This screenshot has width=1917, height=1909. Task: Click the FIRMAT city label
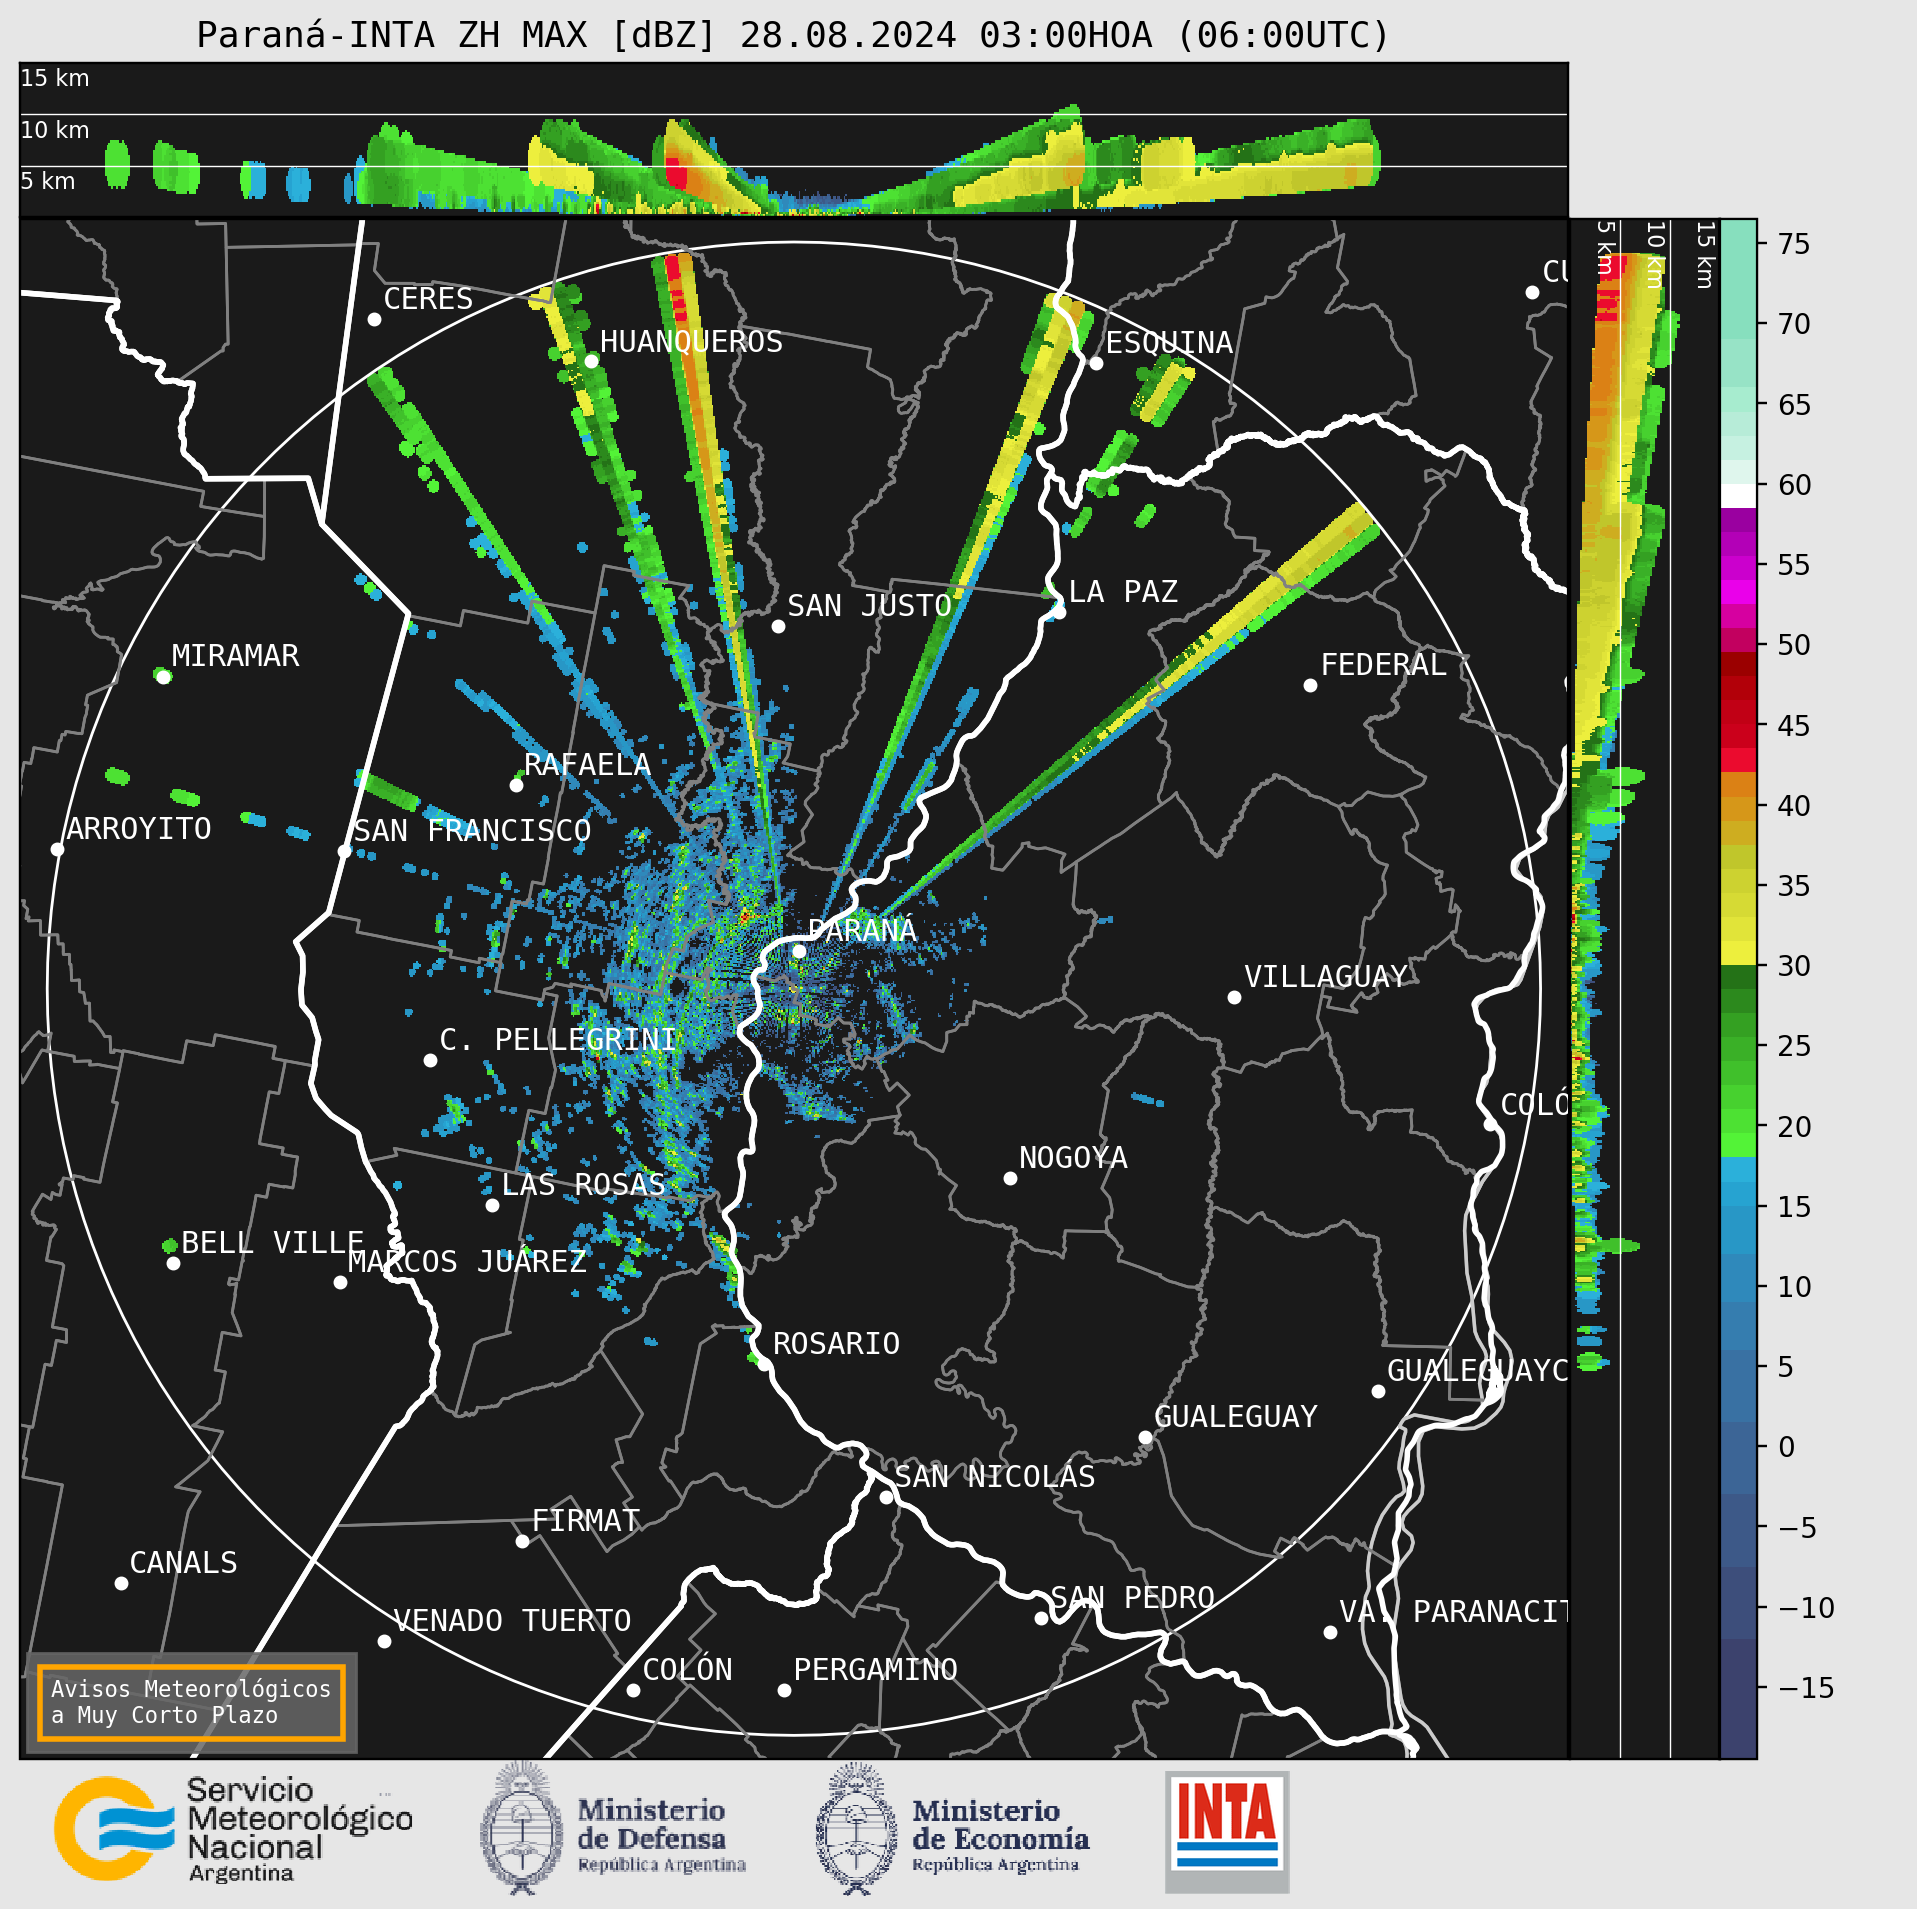tap(586, 1521)
